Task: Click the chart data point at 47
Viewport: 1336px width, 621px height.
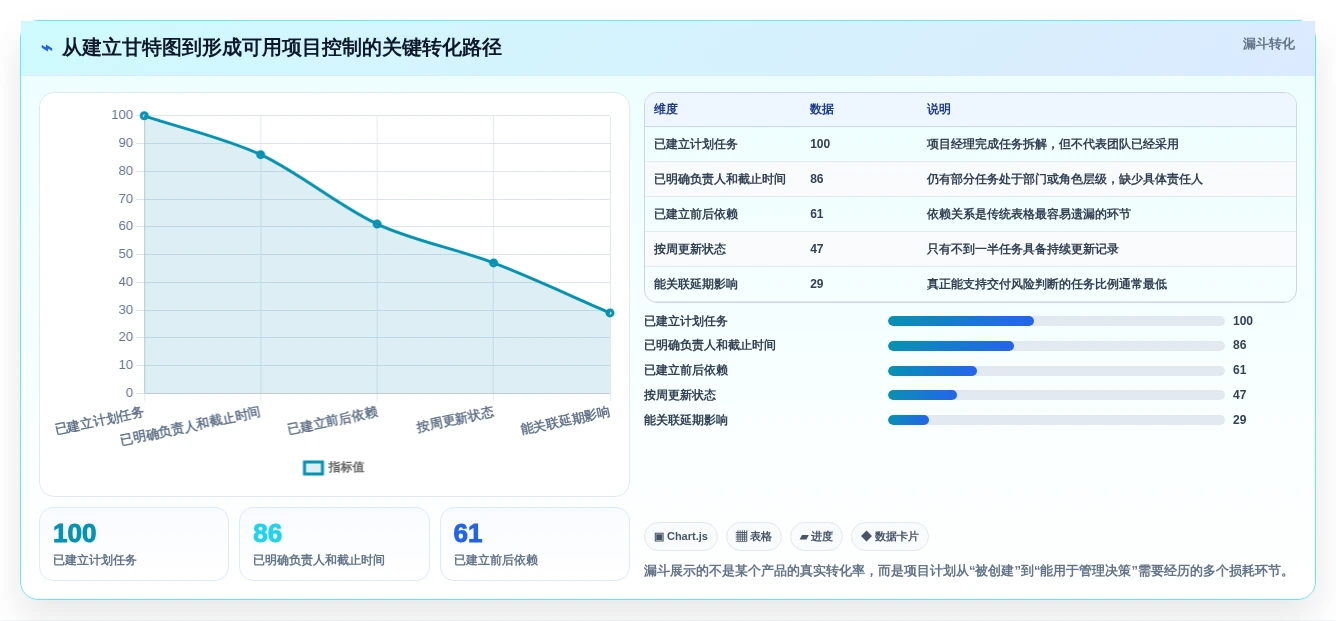Action: click(493, 263)
